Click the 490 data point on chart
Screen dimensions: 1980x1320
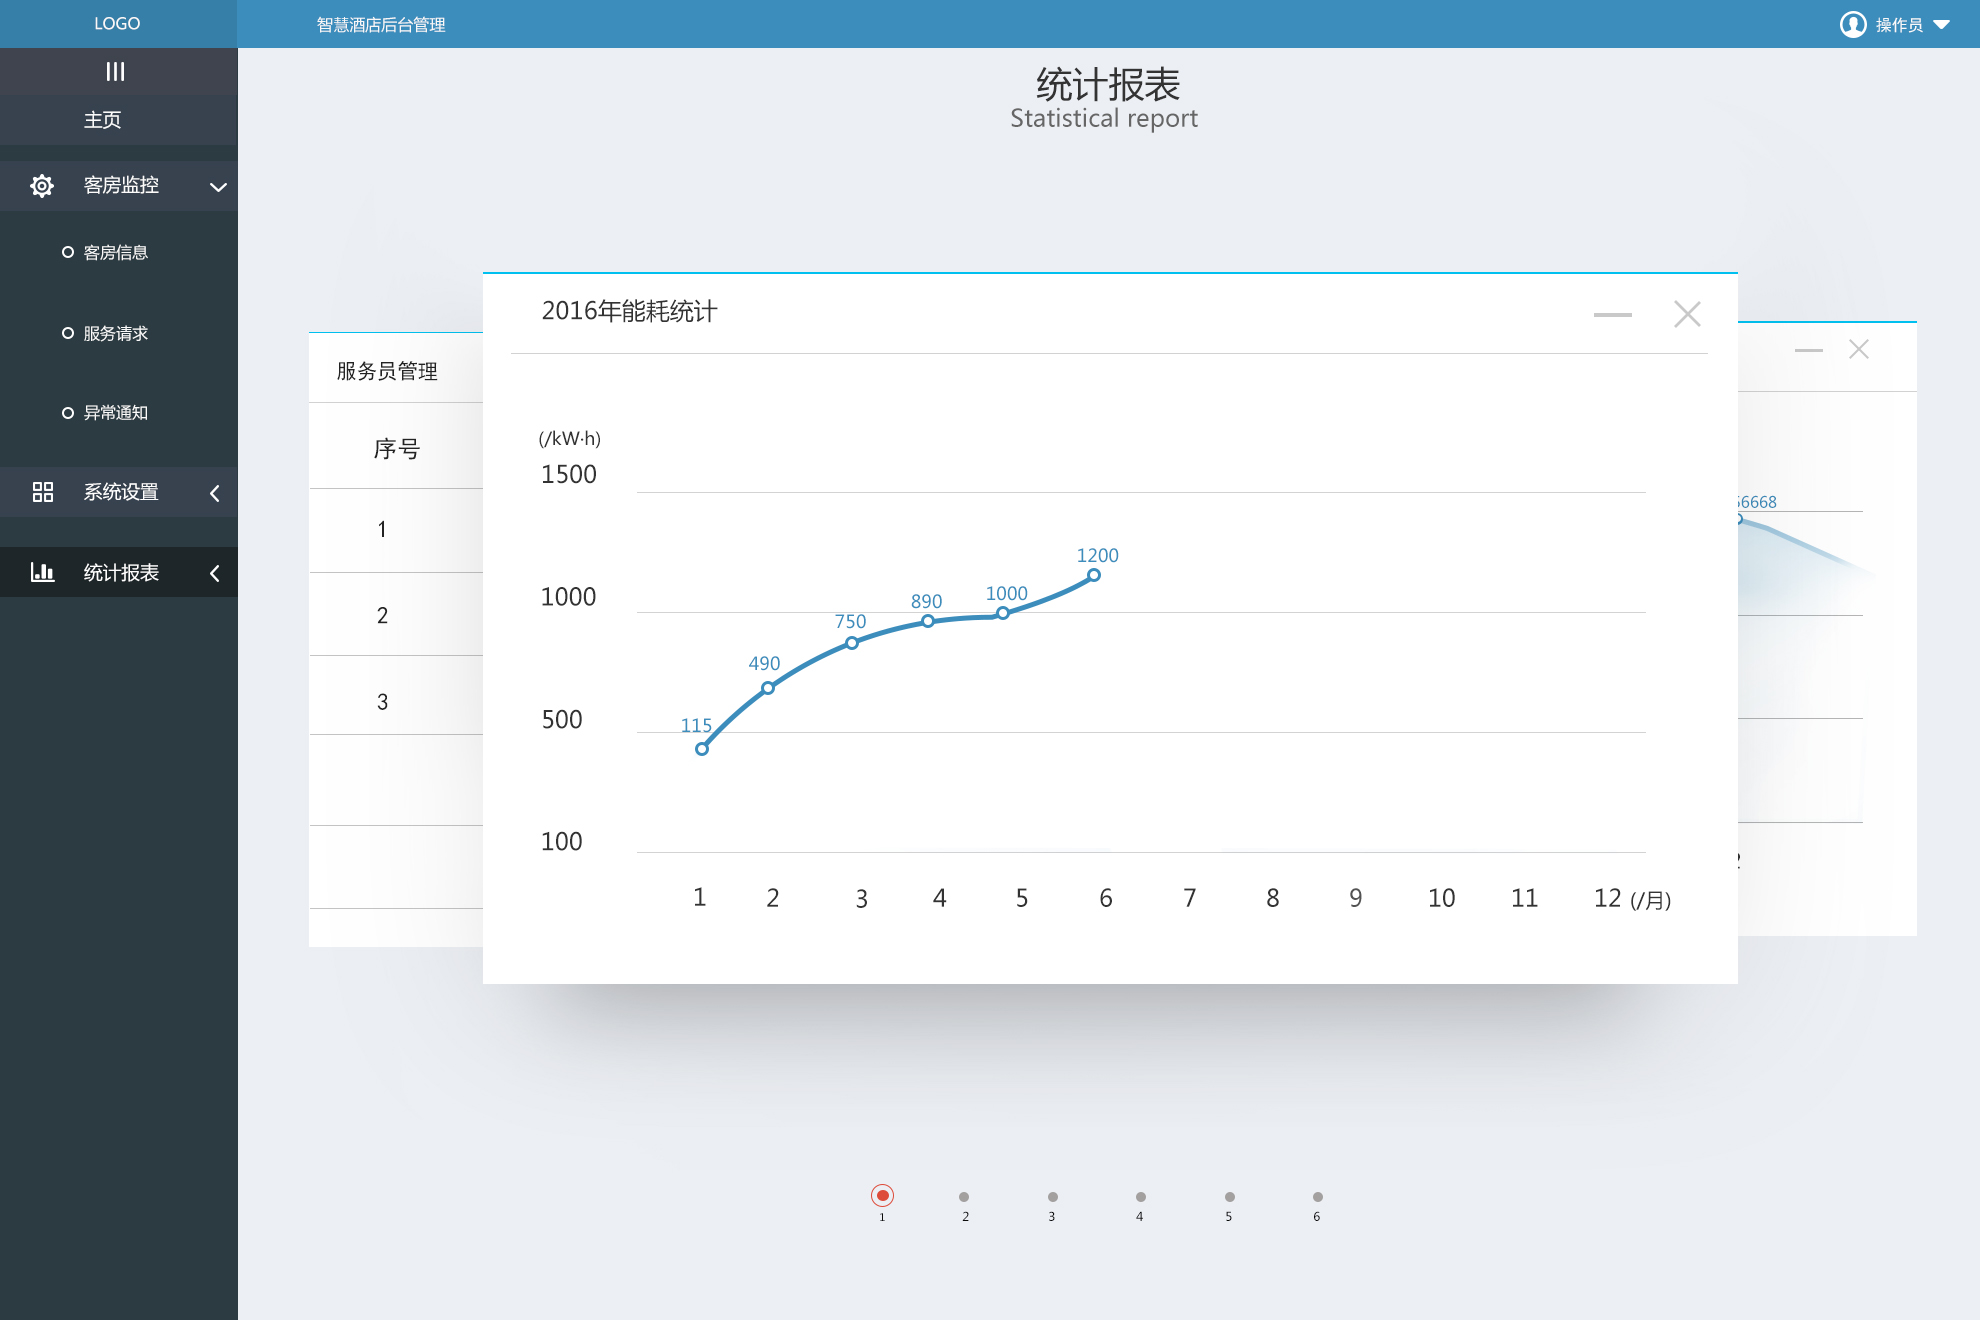click(x=768, y=688)
